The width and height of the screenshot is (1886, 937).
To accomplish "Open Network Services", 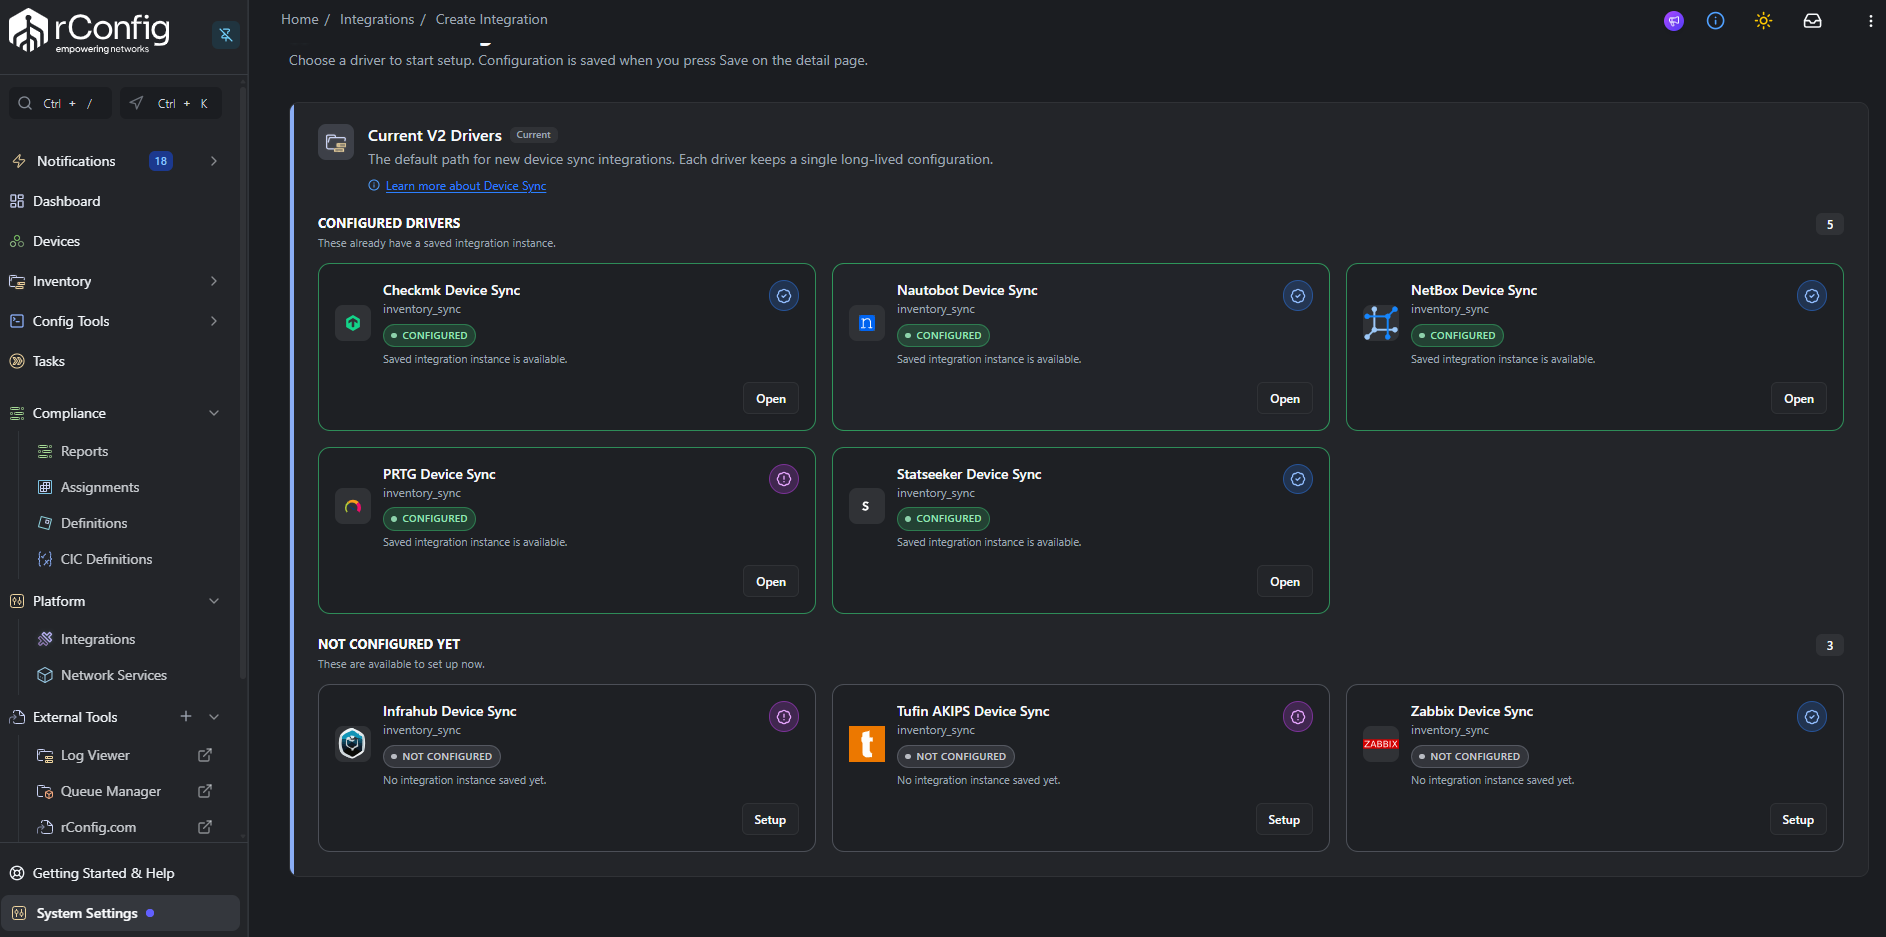I will 114,675.
